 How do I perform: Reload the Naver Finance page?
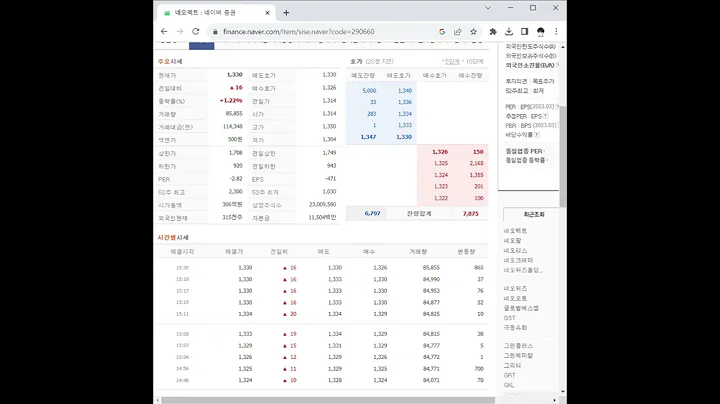click(x=196, y=31)
